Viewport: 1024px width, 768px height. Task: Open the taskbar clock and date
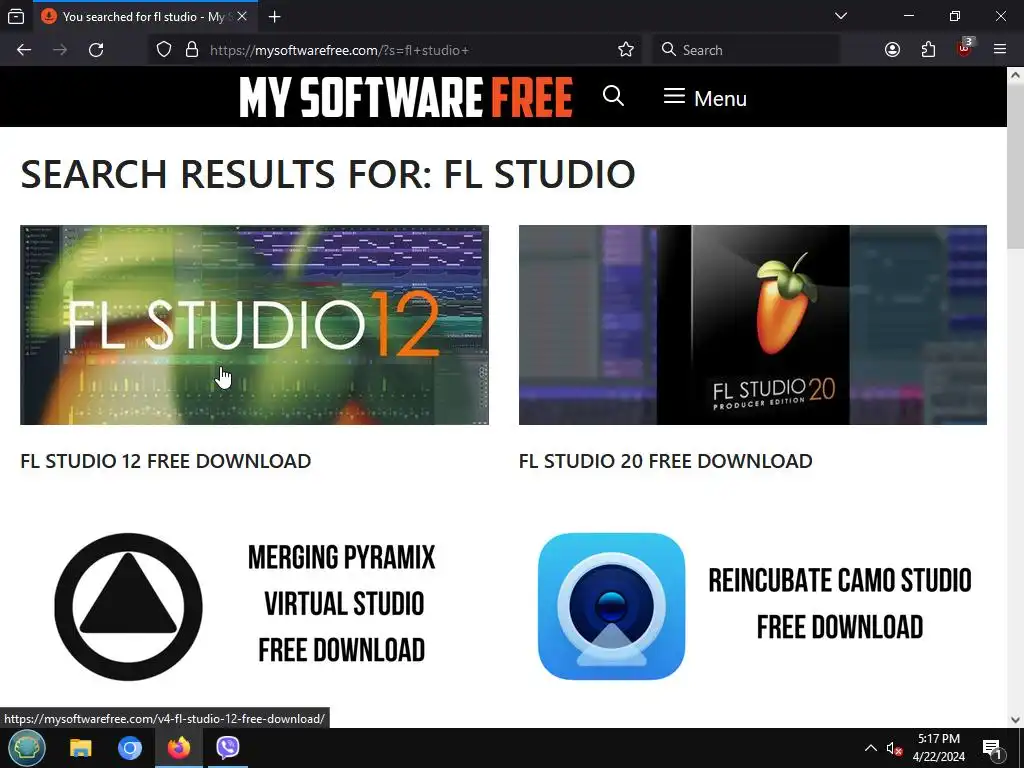tap(939, 748)
